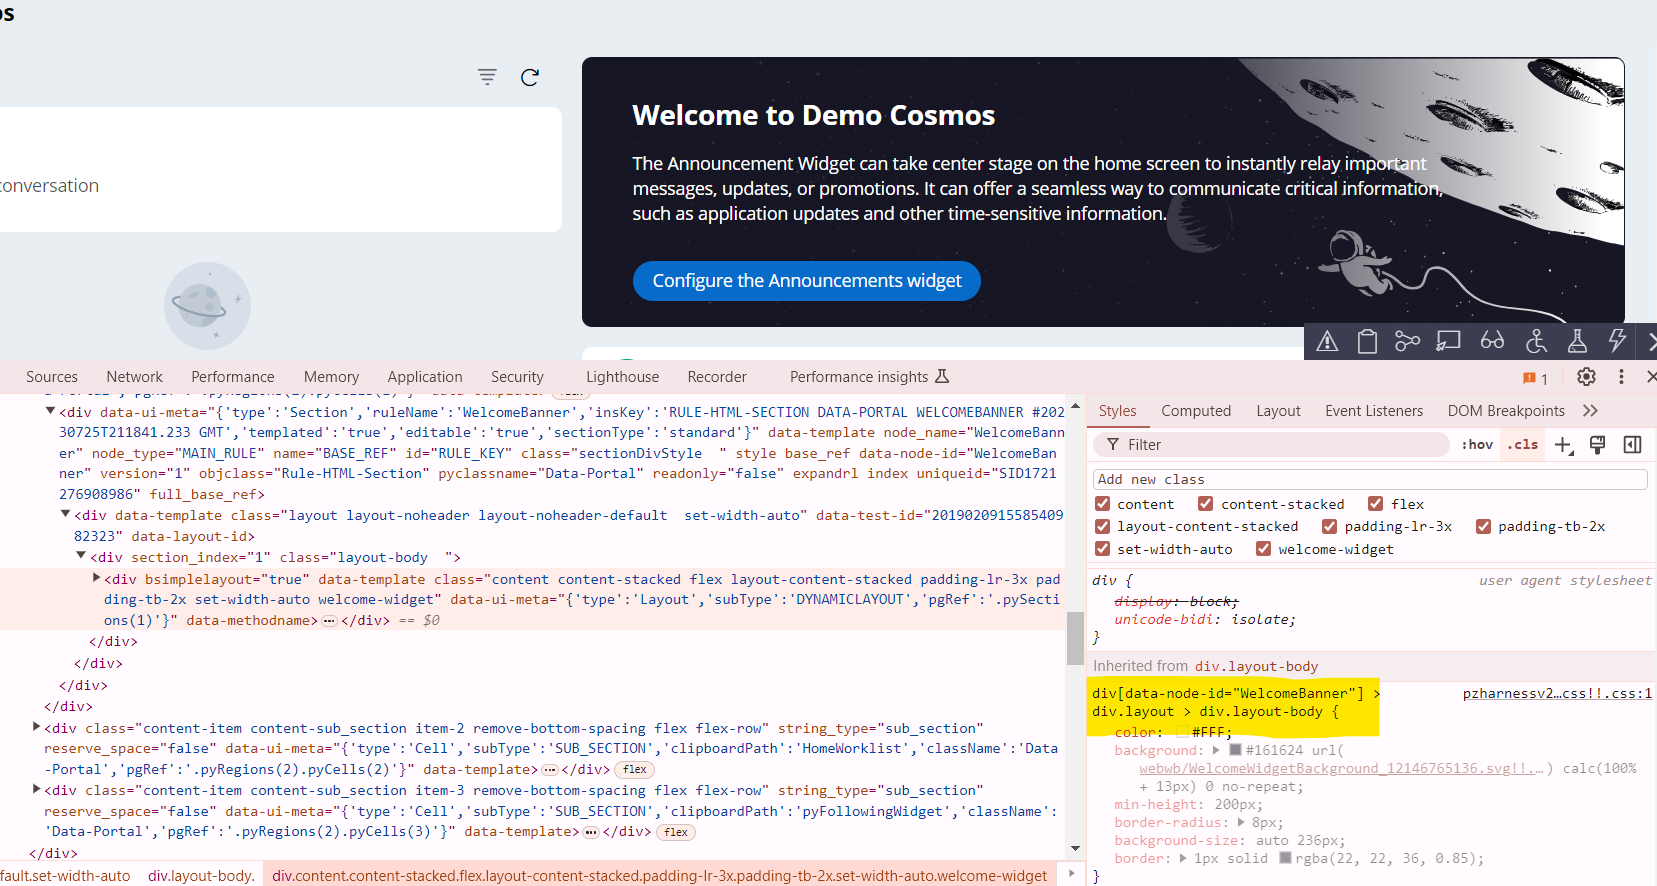1657x886 pixels.
Task: Uncheck the content class checkbox
Action: 1103,504
